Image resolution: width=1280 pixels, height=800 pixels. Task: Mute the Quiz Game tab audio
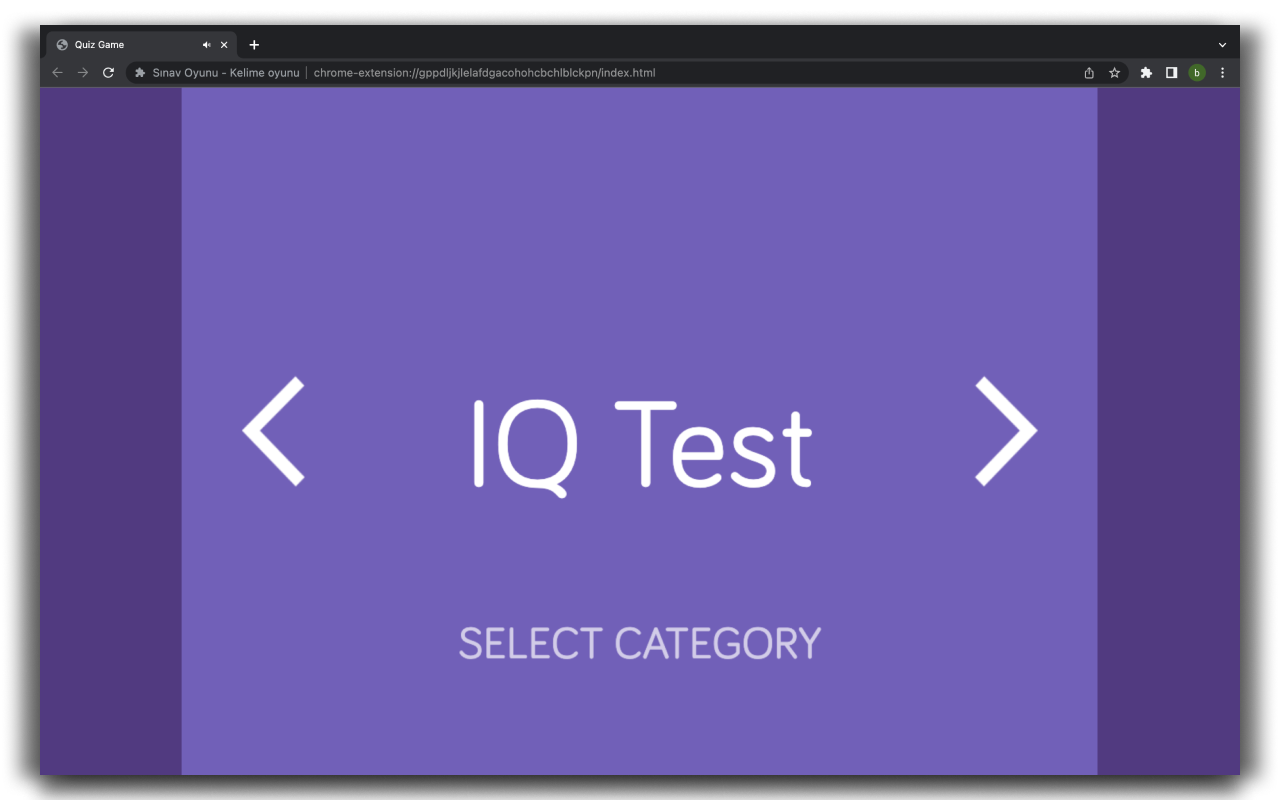[206, 45]
